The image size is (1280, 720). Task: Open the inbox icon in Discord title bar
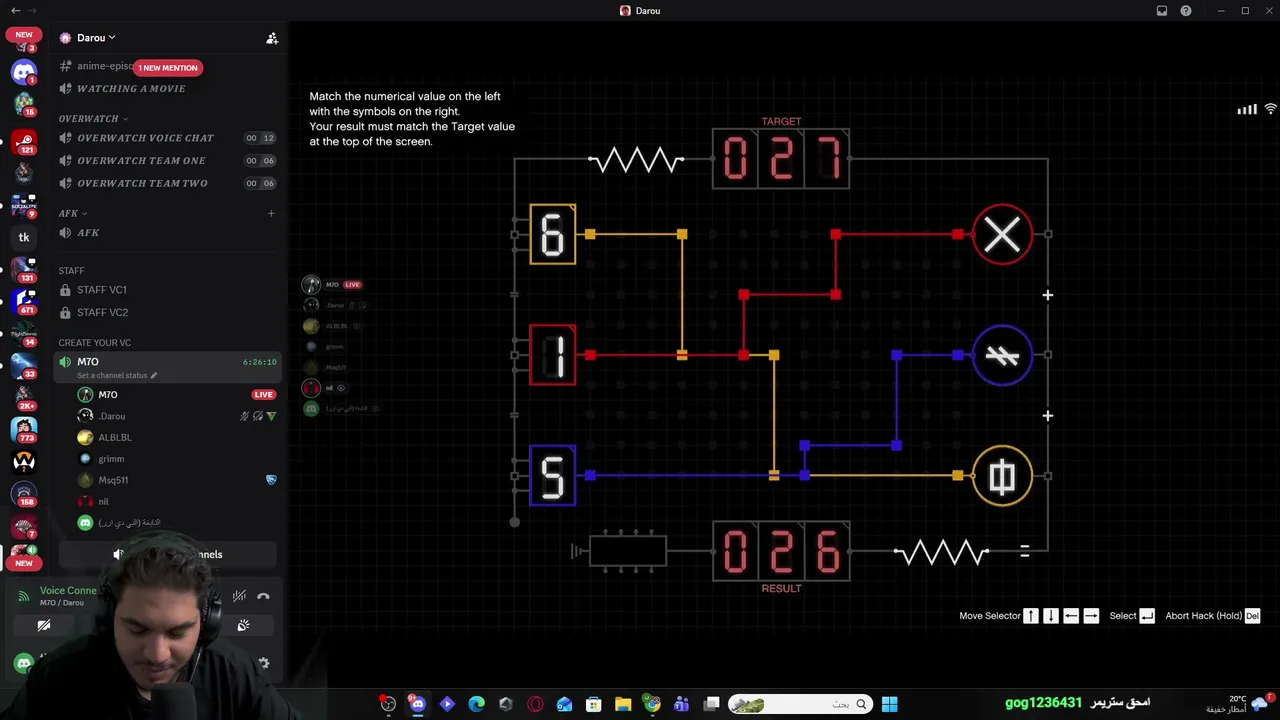tap(1162, 11)
